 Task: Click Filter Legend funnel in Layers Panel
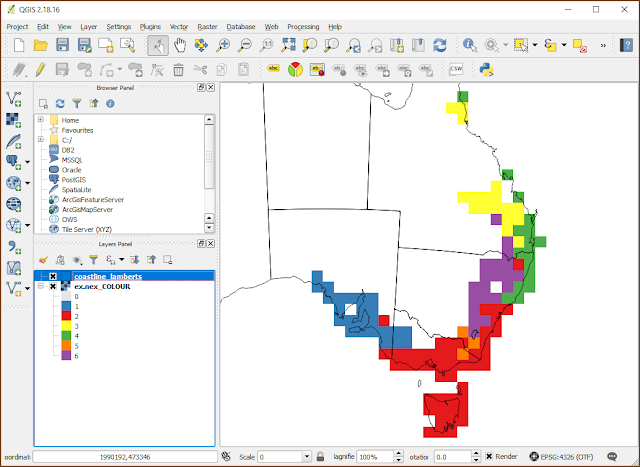(x=93, y=260)
